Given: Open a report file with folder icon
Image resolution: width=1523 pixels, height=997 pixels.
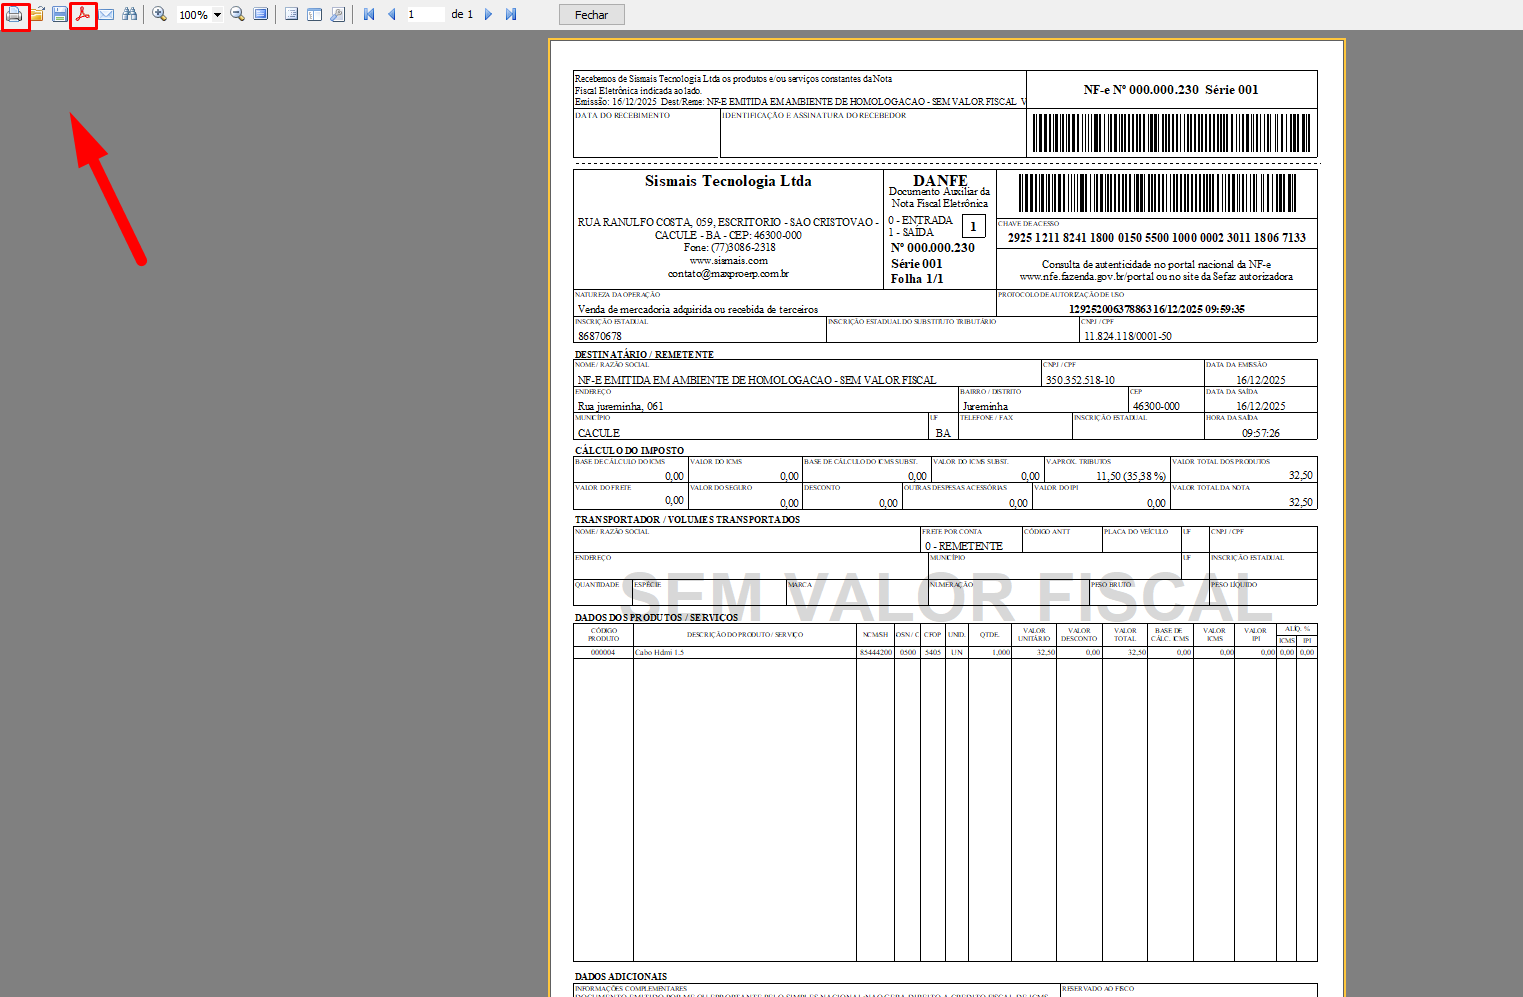Looking at the screenshot, I should 37,15.
